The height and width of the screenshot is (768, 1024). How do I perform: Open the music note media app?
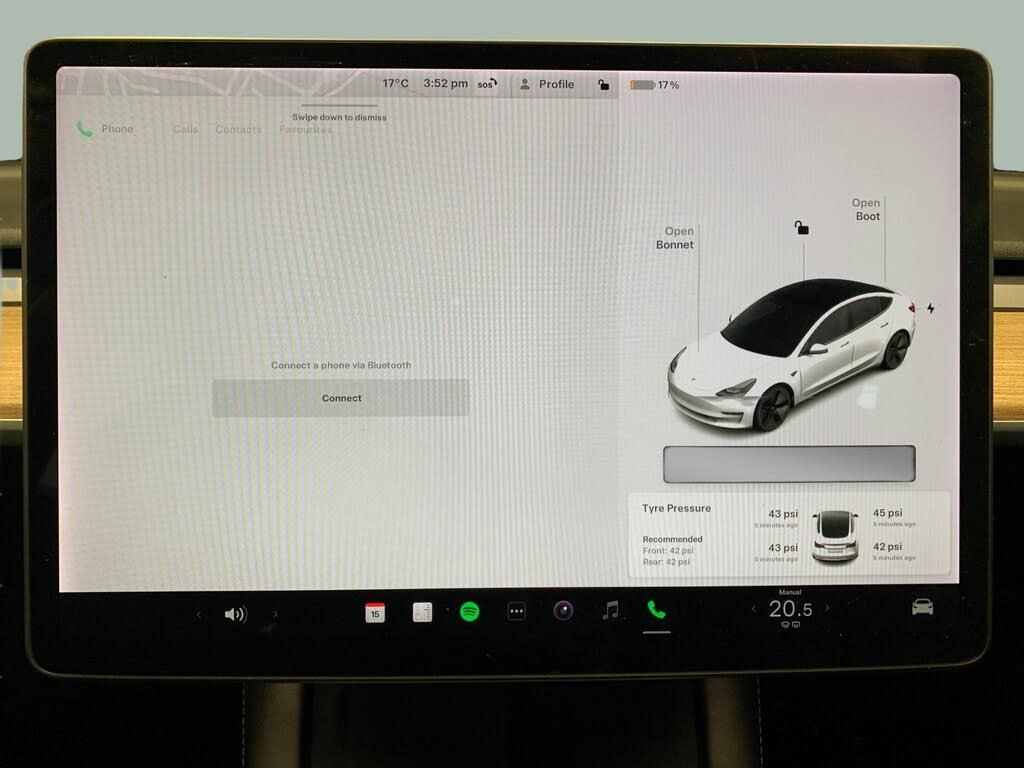[x=611, y=610]
